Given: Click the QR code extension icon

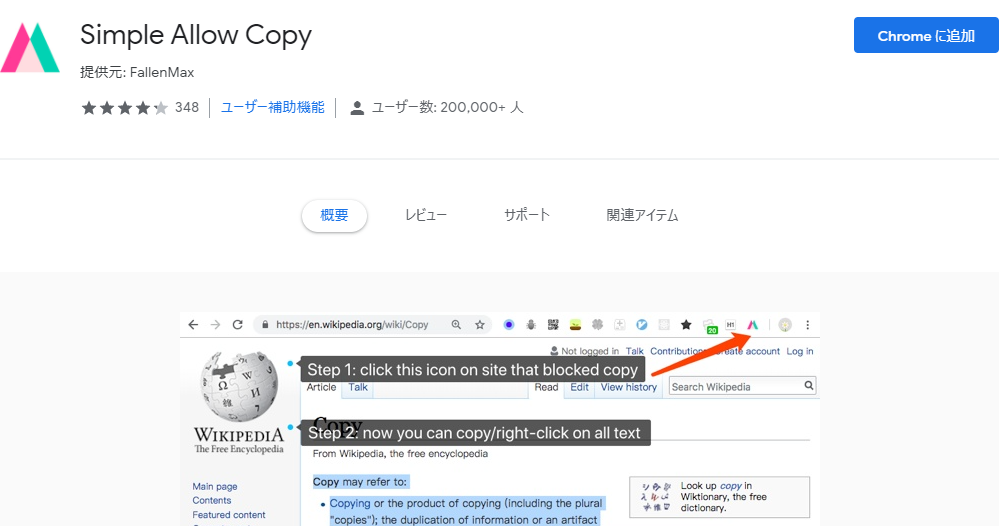Looking at the screenshot, I should 553,324.
